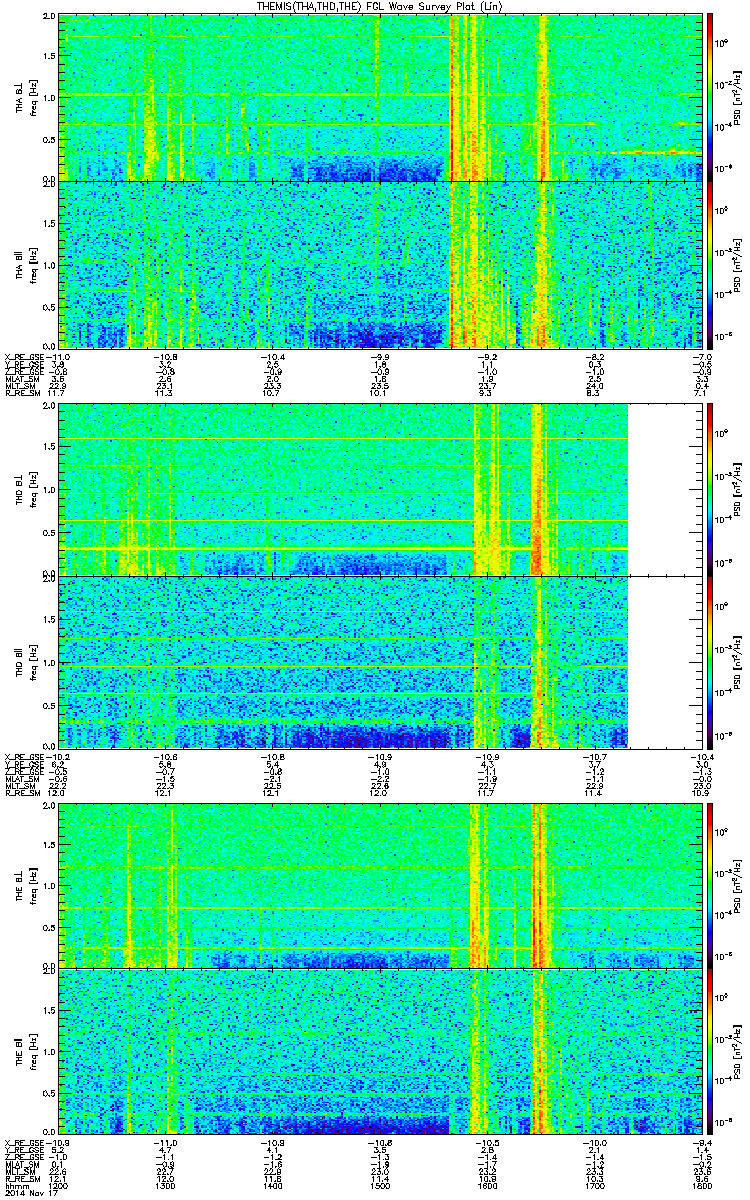The width and height of the screenshot is (750, 1200).
Task: Click the PSD color bar beside THD top panel
Action: coord(711,490)
